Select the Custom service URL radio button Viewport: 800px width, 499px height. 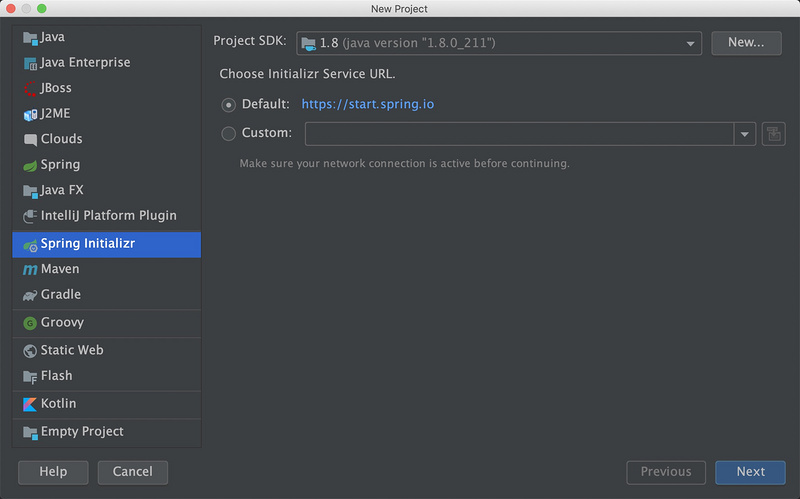coord(229,133)
